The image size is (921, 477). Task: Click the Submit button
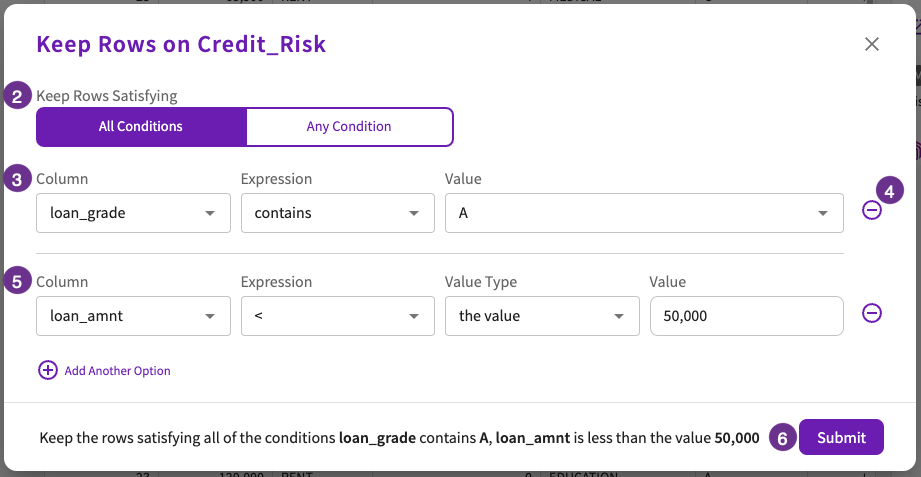tap(841, 437)
